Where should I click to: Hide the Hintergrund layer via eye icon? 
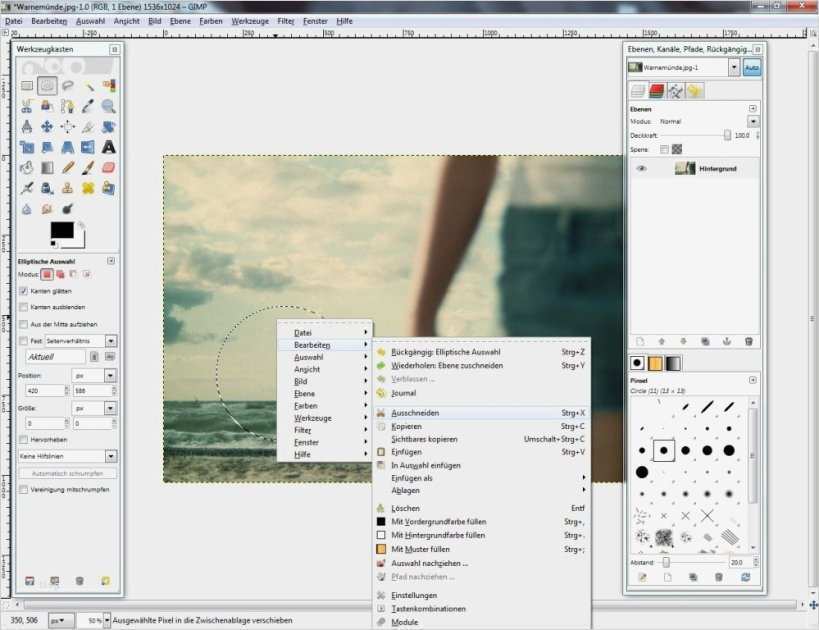pos(641,169)
